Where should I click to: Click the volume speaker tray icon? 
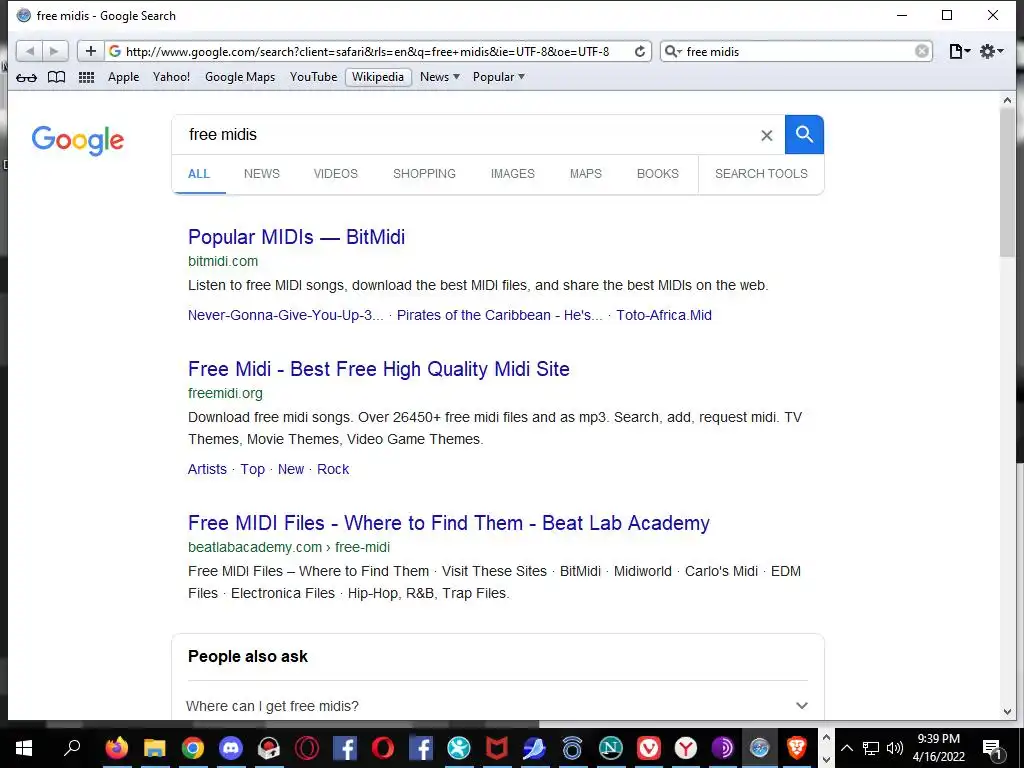click(x=895, y=748)
